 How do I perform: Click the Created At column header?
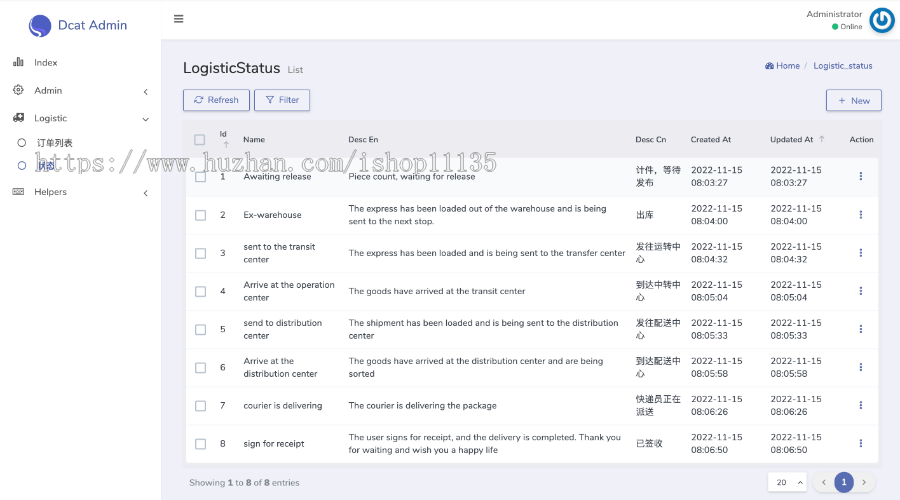711,139
